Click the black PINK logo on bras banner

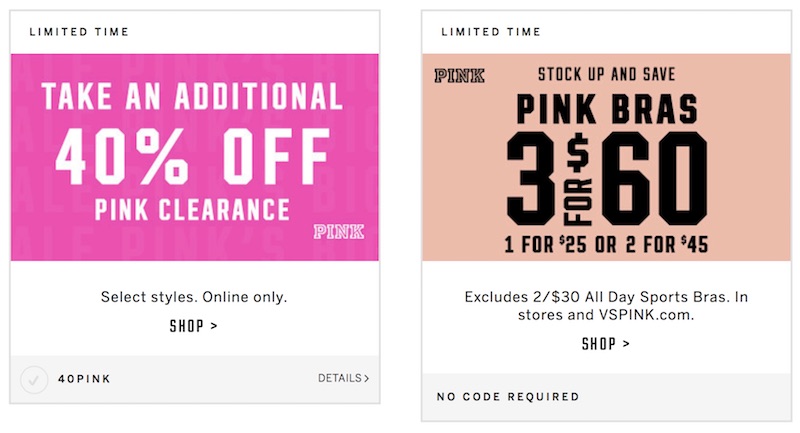click(459, 76)
